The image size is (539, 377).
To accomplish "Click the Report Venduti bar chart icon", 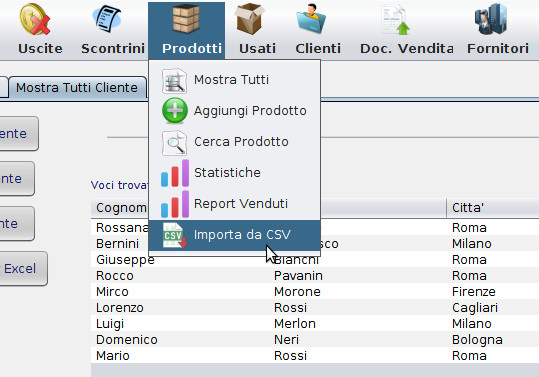I will pyautogui.click(x=175, y=204).
